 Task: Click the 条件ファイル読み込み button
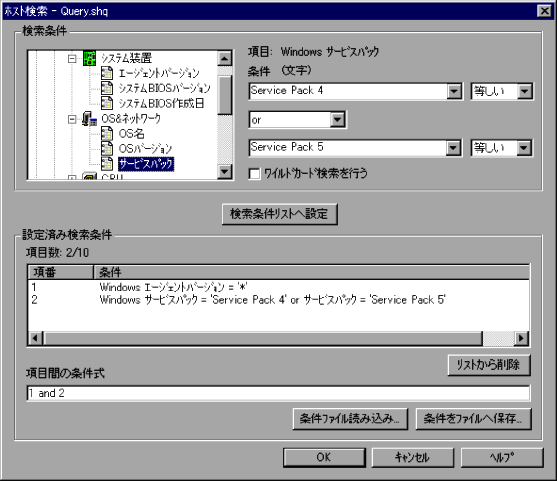[350, 419]
